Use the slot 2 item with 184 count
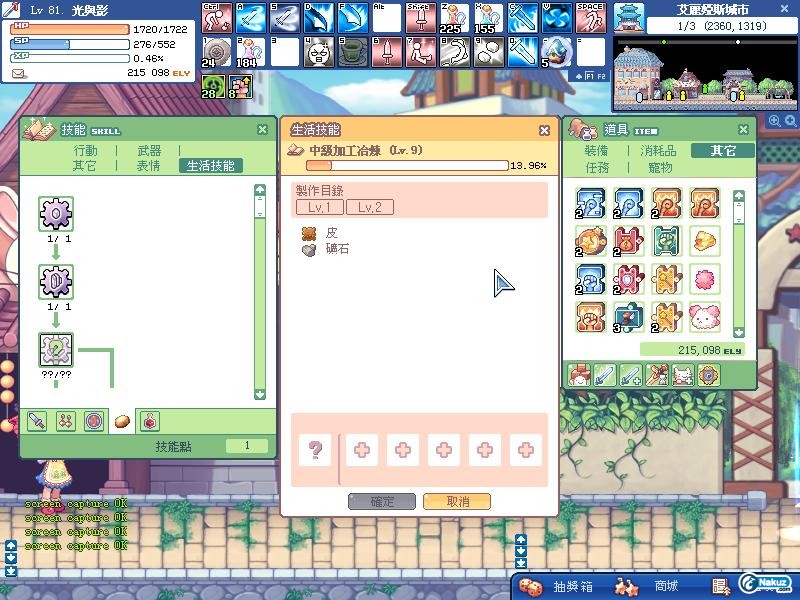Screen dimensions: 800x600 pos(251,52)
